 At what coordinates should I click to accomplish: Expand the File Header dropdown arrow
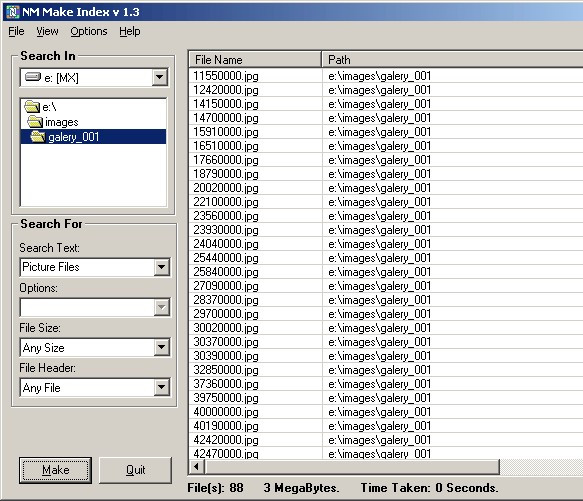162,387
